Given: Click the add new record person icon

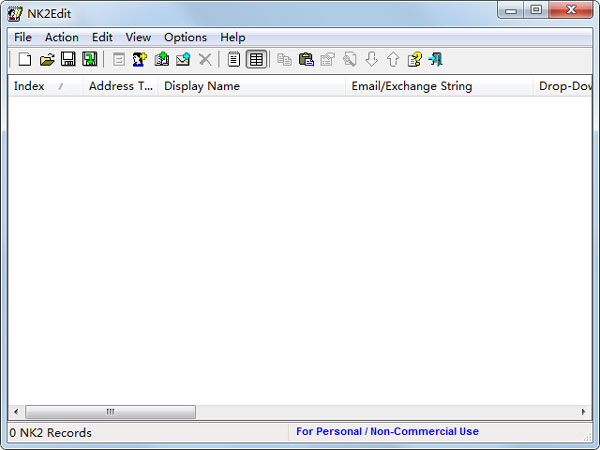Looking at the screenshot, I should coord(140,60).
